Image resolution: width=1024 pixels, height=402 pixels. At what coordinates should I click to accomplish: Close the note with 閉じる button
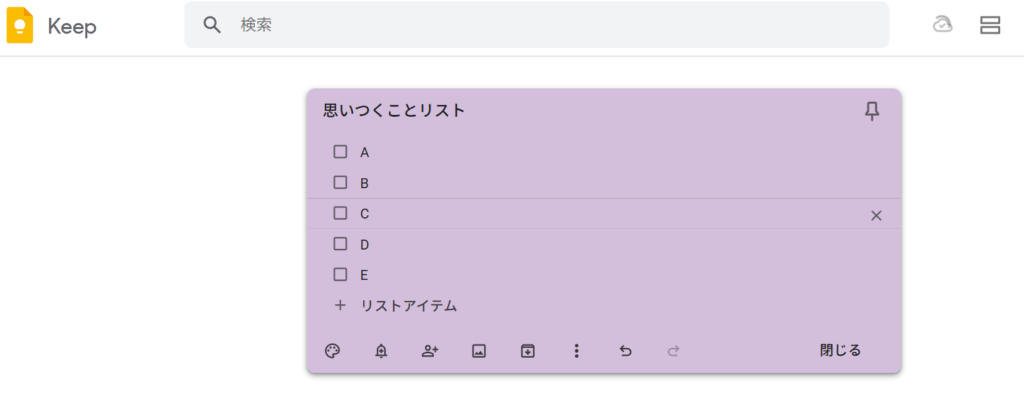point(840,350)
